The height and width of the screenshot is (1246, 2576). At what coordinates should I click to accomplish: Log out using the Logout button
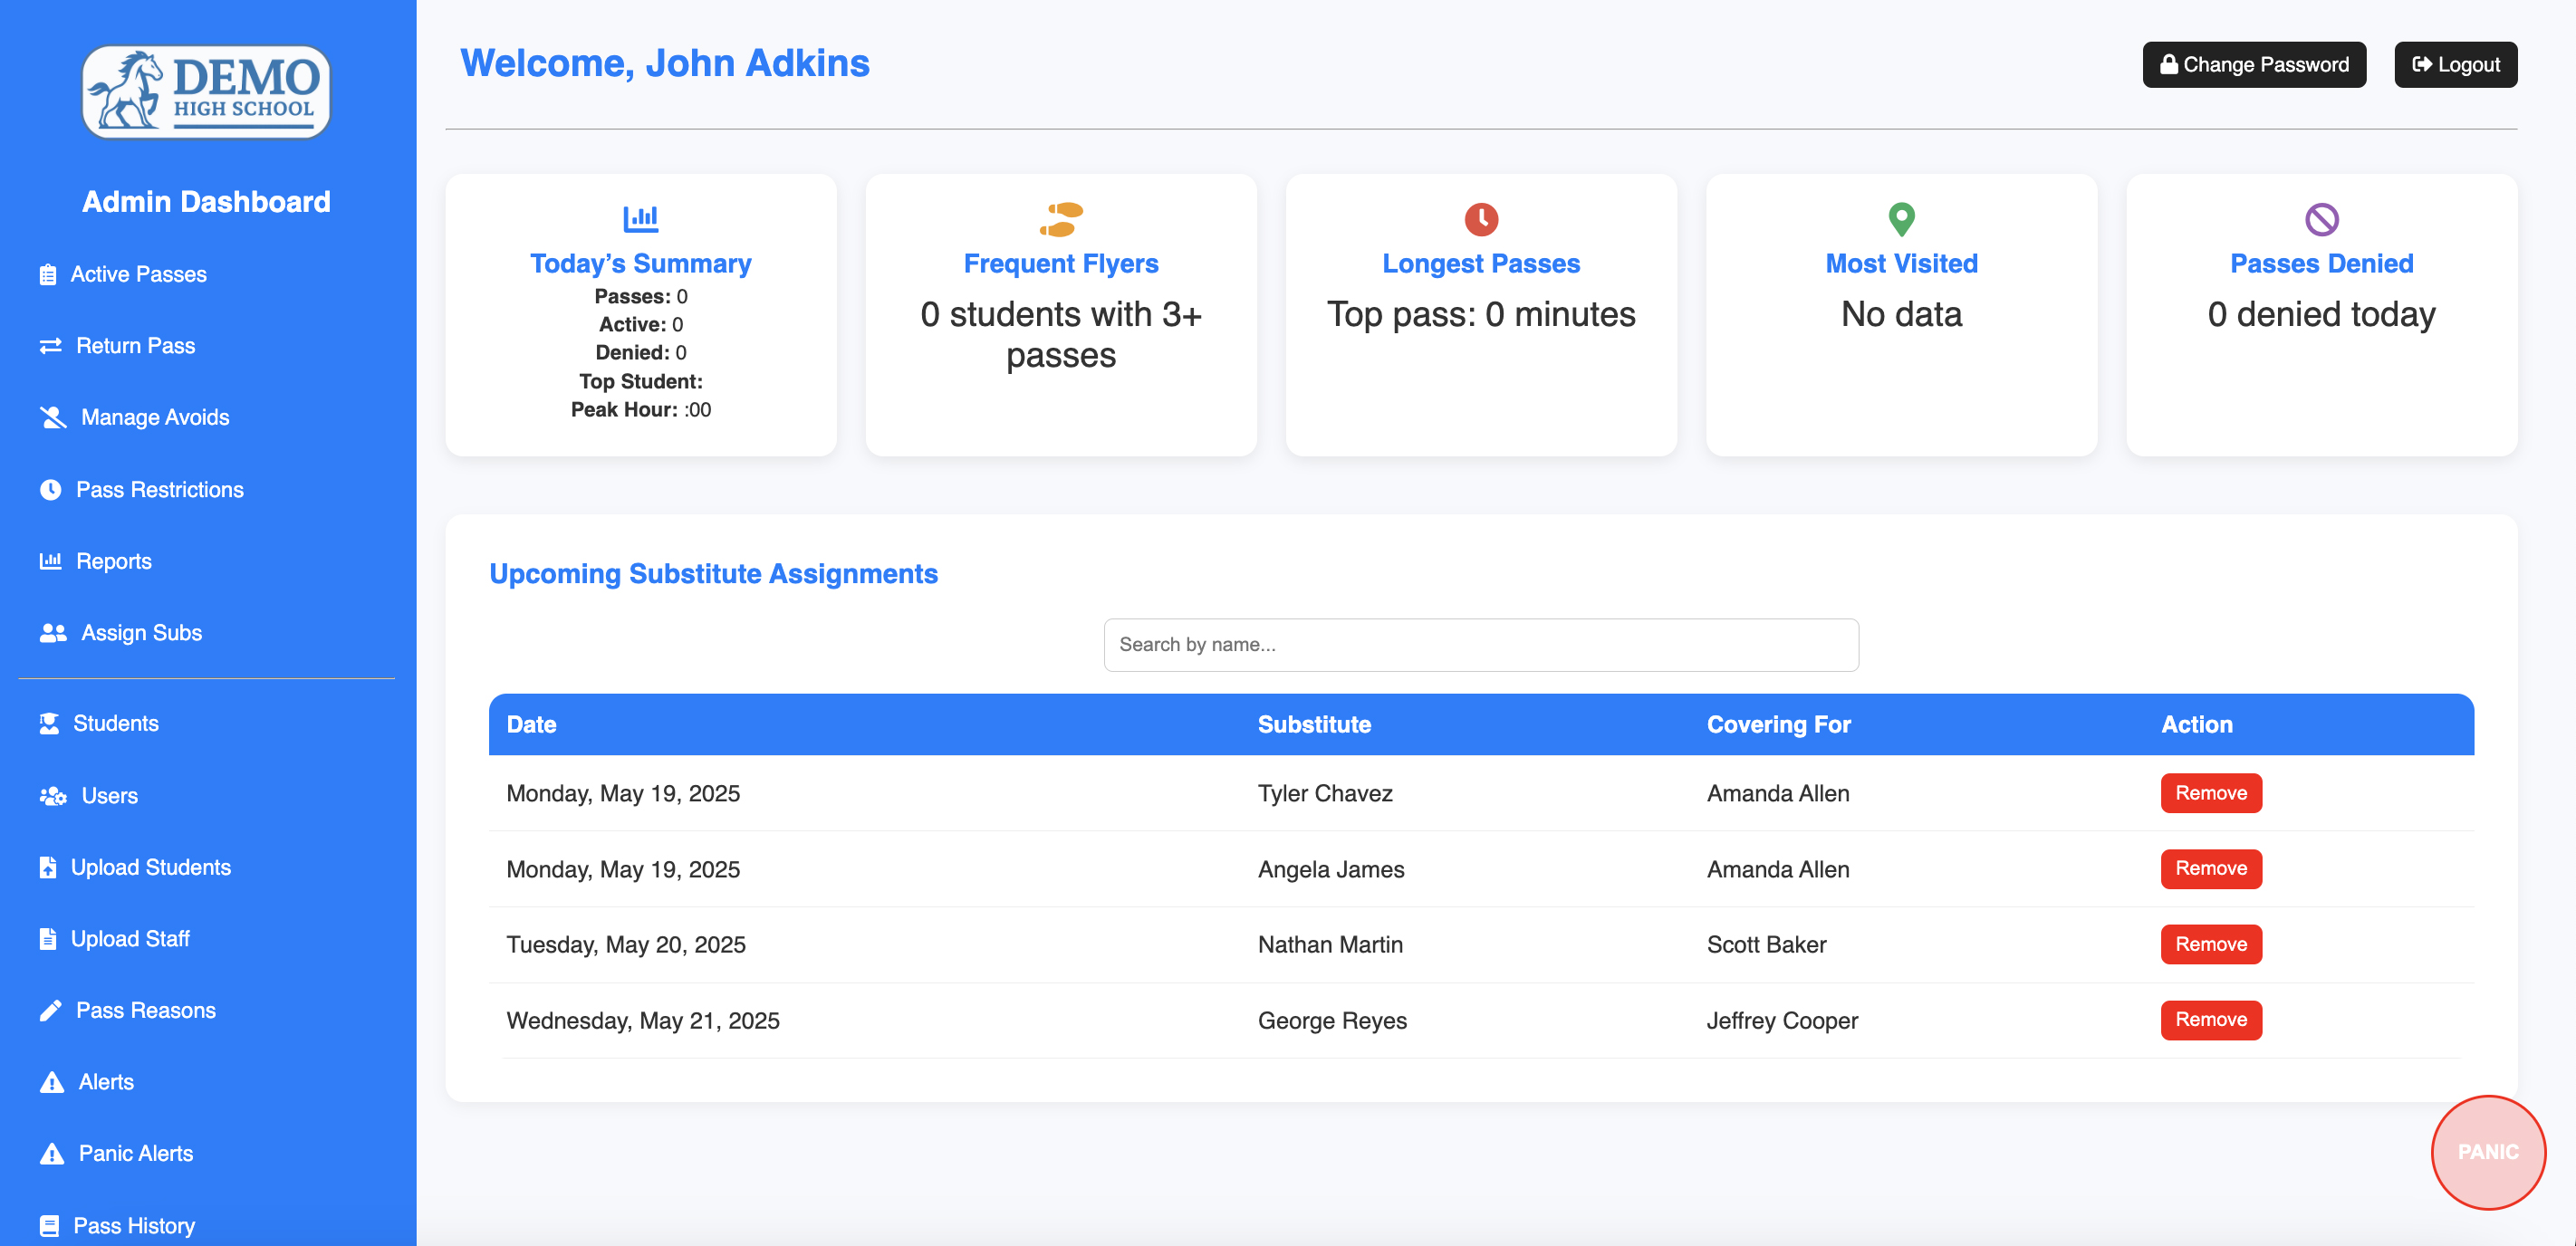[x=2455, y=65]
